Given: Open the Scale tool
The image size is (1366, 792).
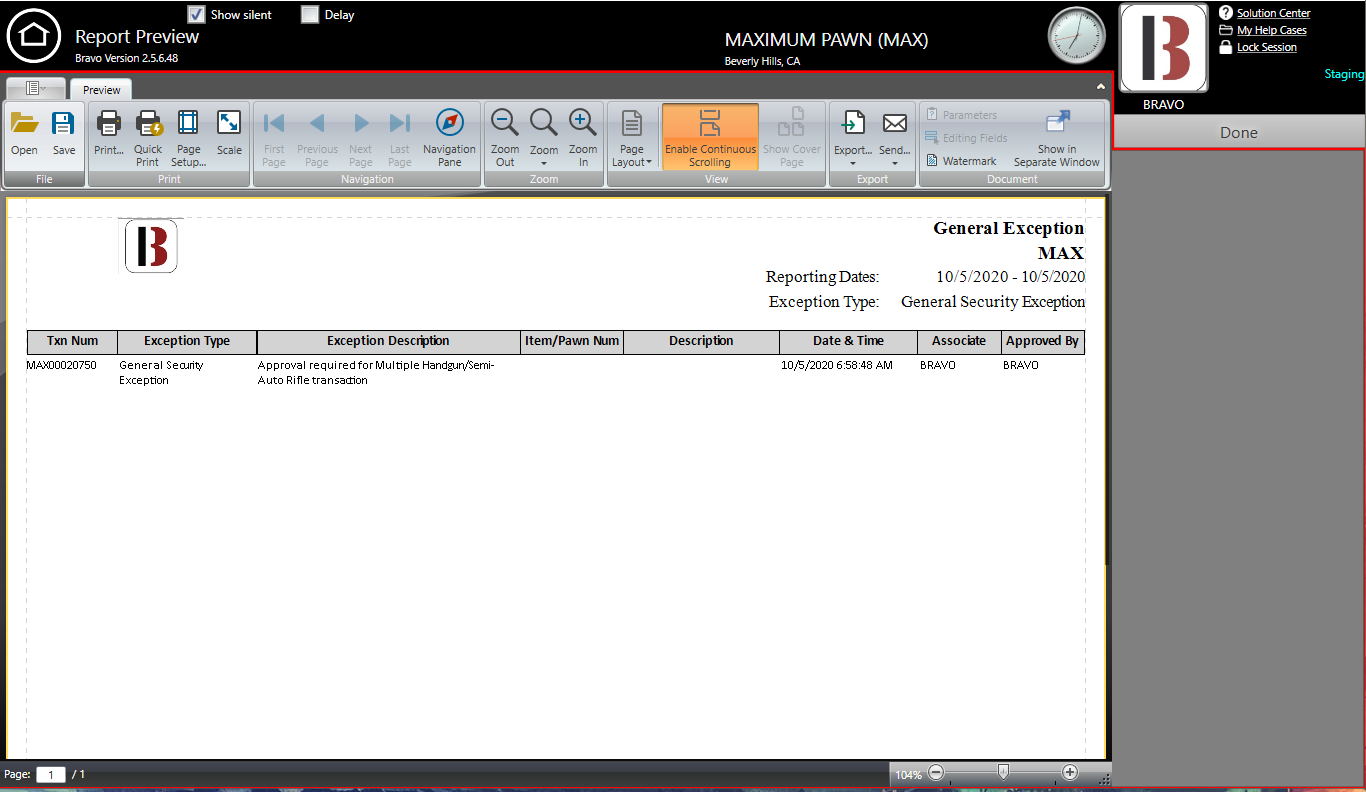Looking at the screenshot, I should 229,134.
